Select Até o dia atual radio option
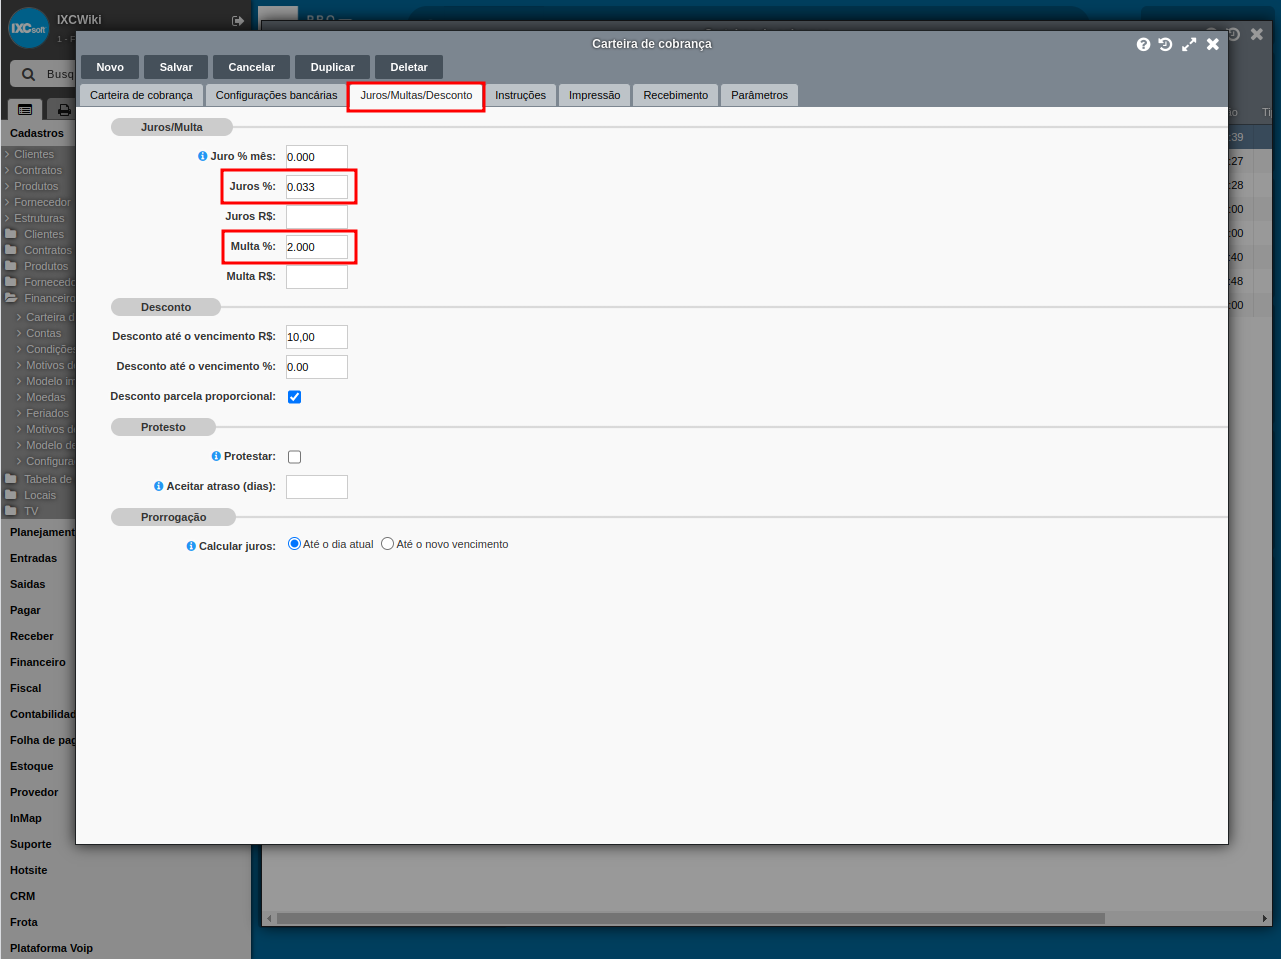The width and height of the screenshot is (1281, 959). (x=294, y=544)
